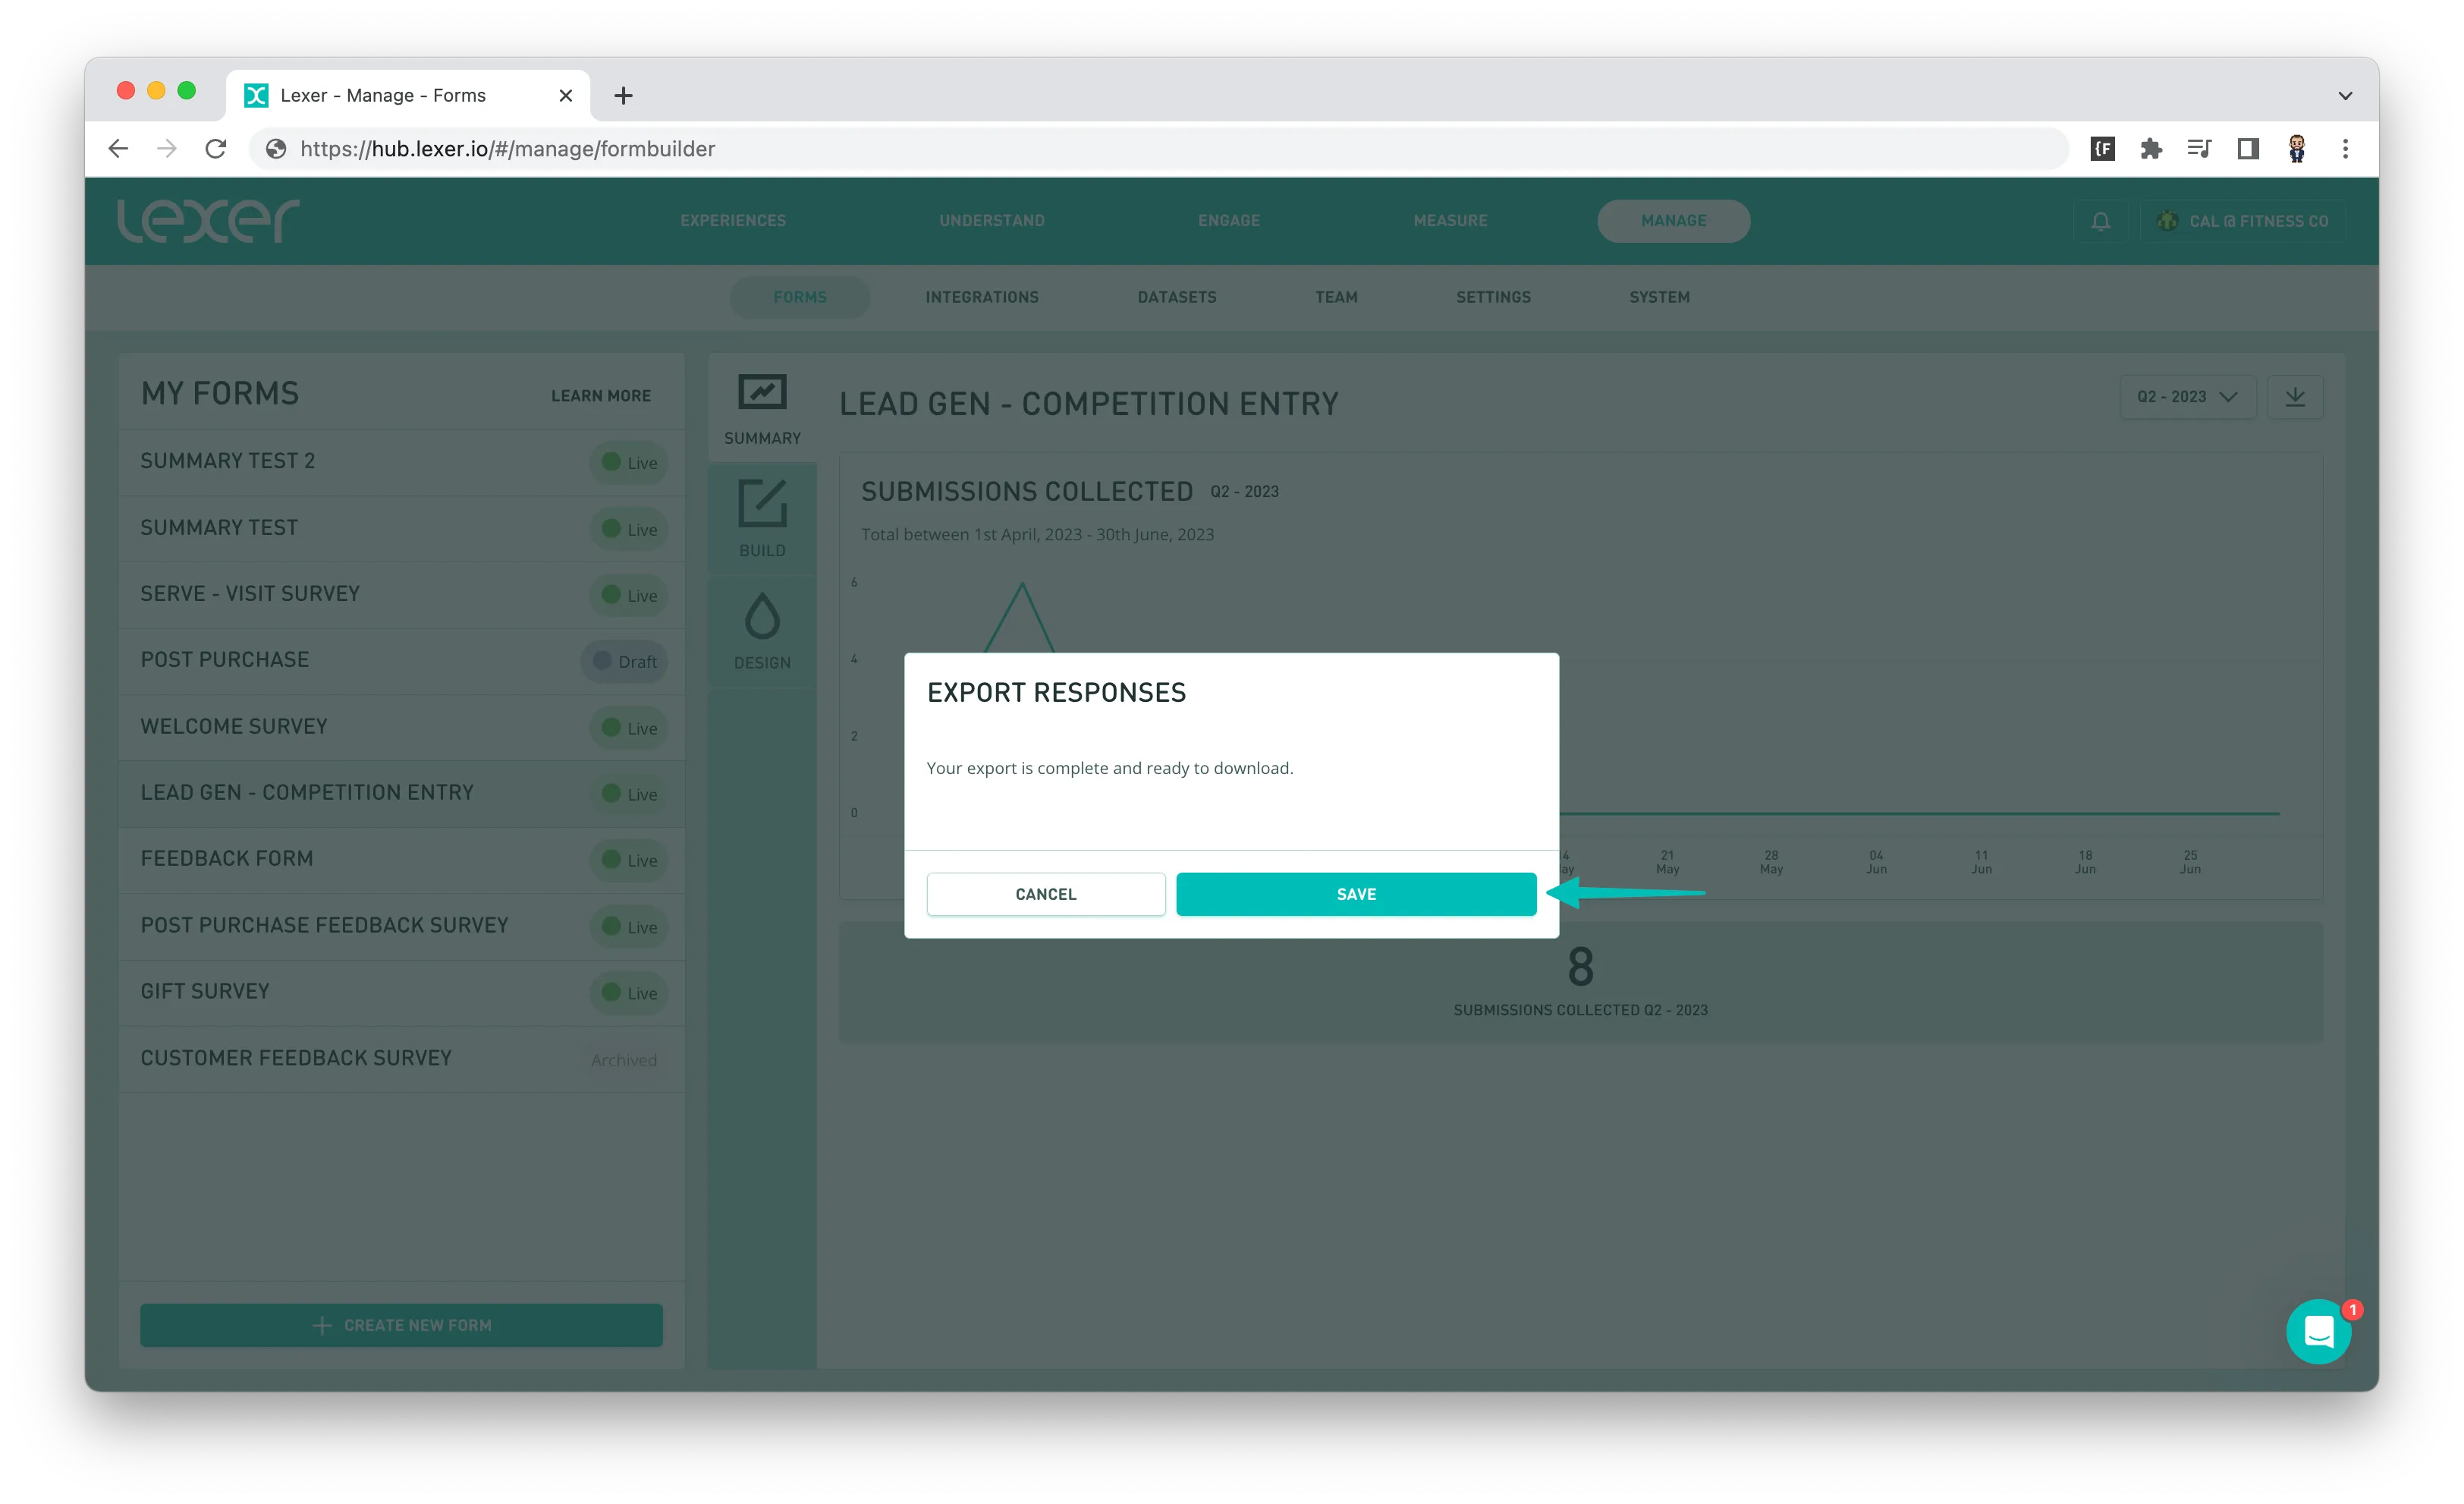Toggle Live status for Welcome Survey
The image size is (2464, 1504).
629,728
